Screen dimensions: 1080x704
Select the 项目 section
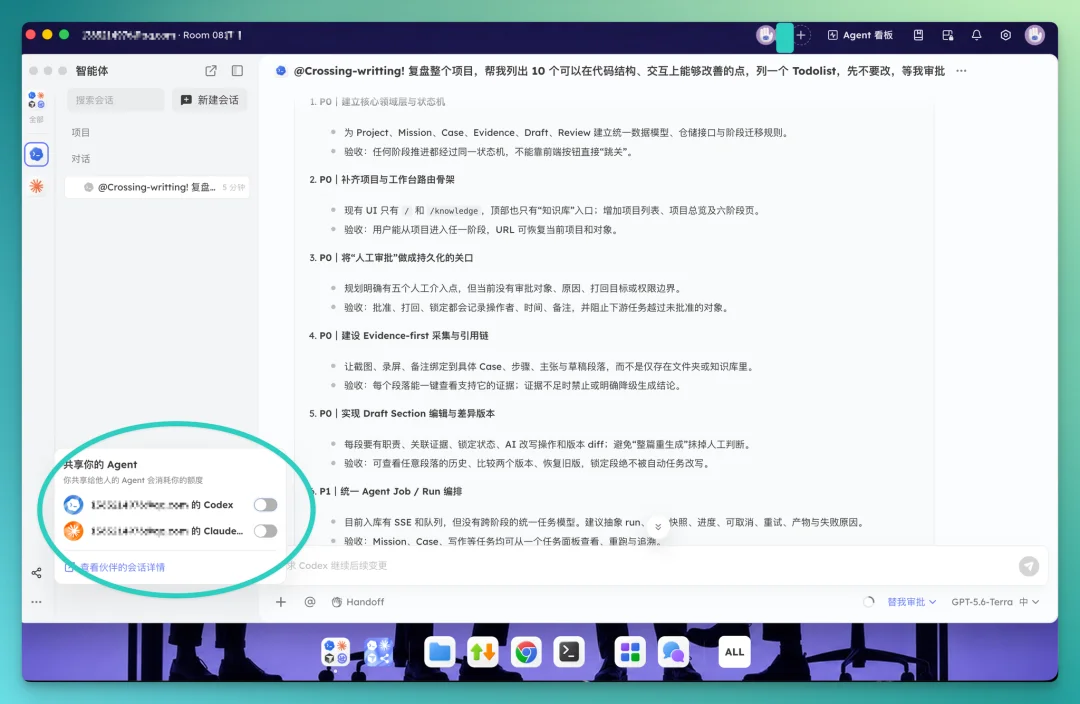[81, 132]
